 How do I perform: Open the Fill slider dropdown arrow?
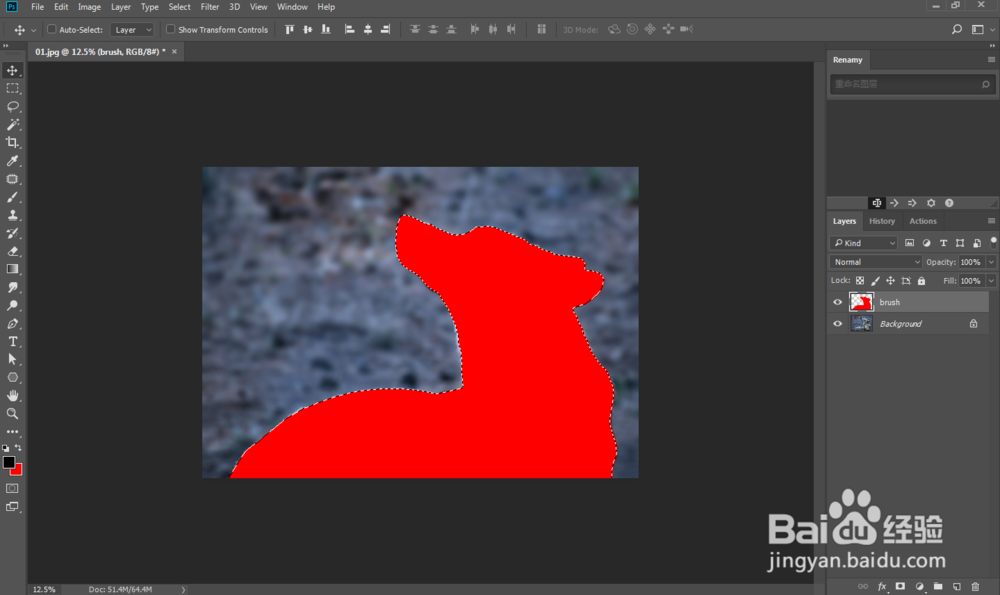pos(991,281)
